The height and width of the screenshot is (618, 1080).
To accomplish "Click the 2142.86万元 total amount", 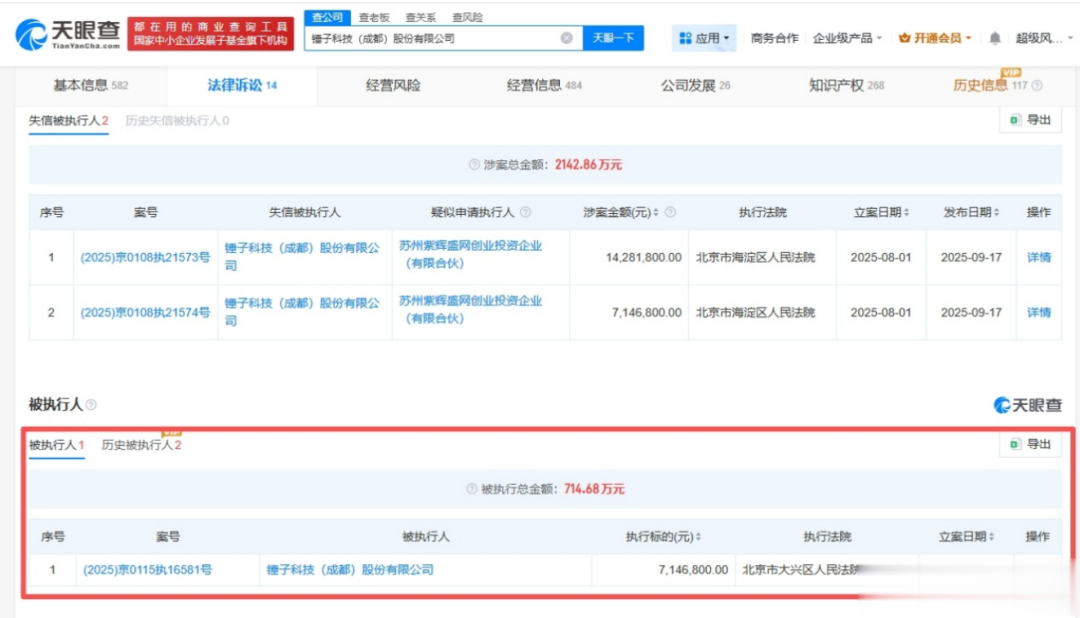I will coord(588,165).
